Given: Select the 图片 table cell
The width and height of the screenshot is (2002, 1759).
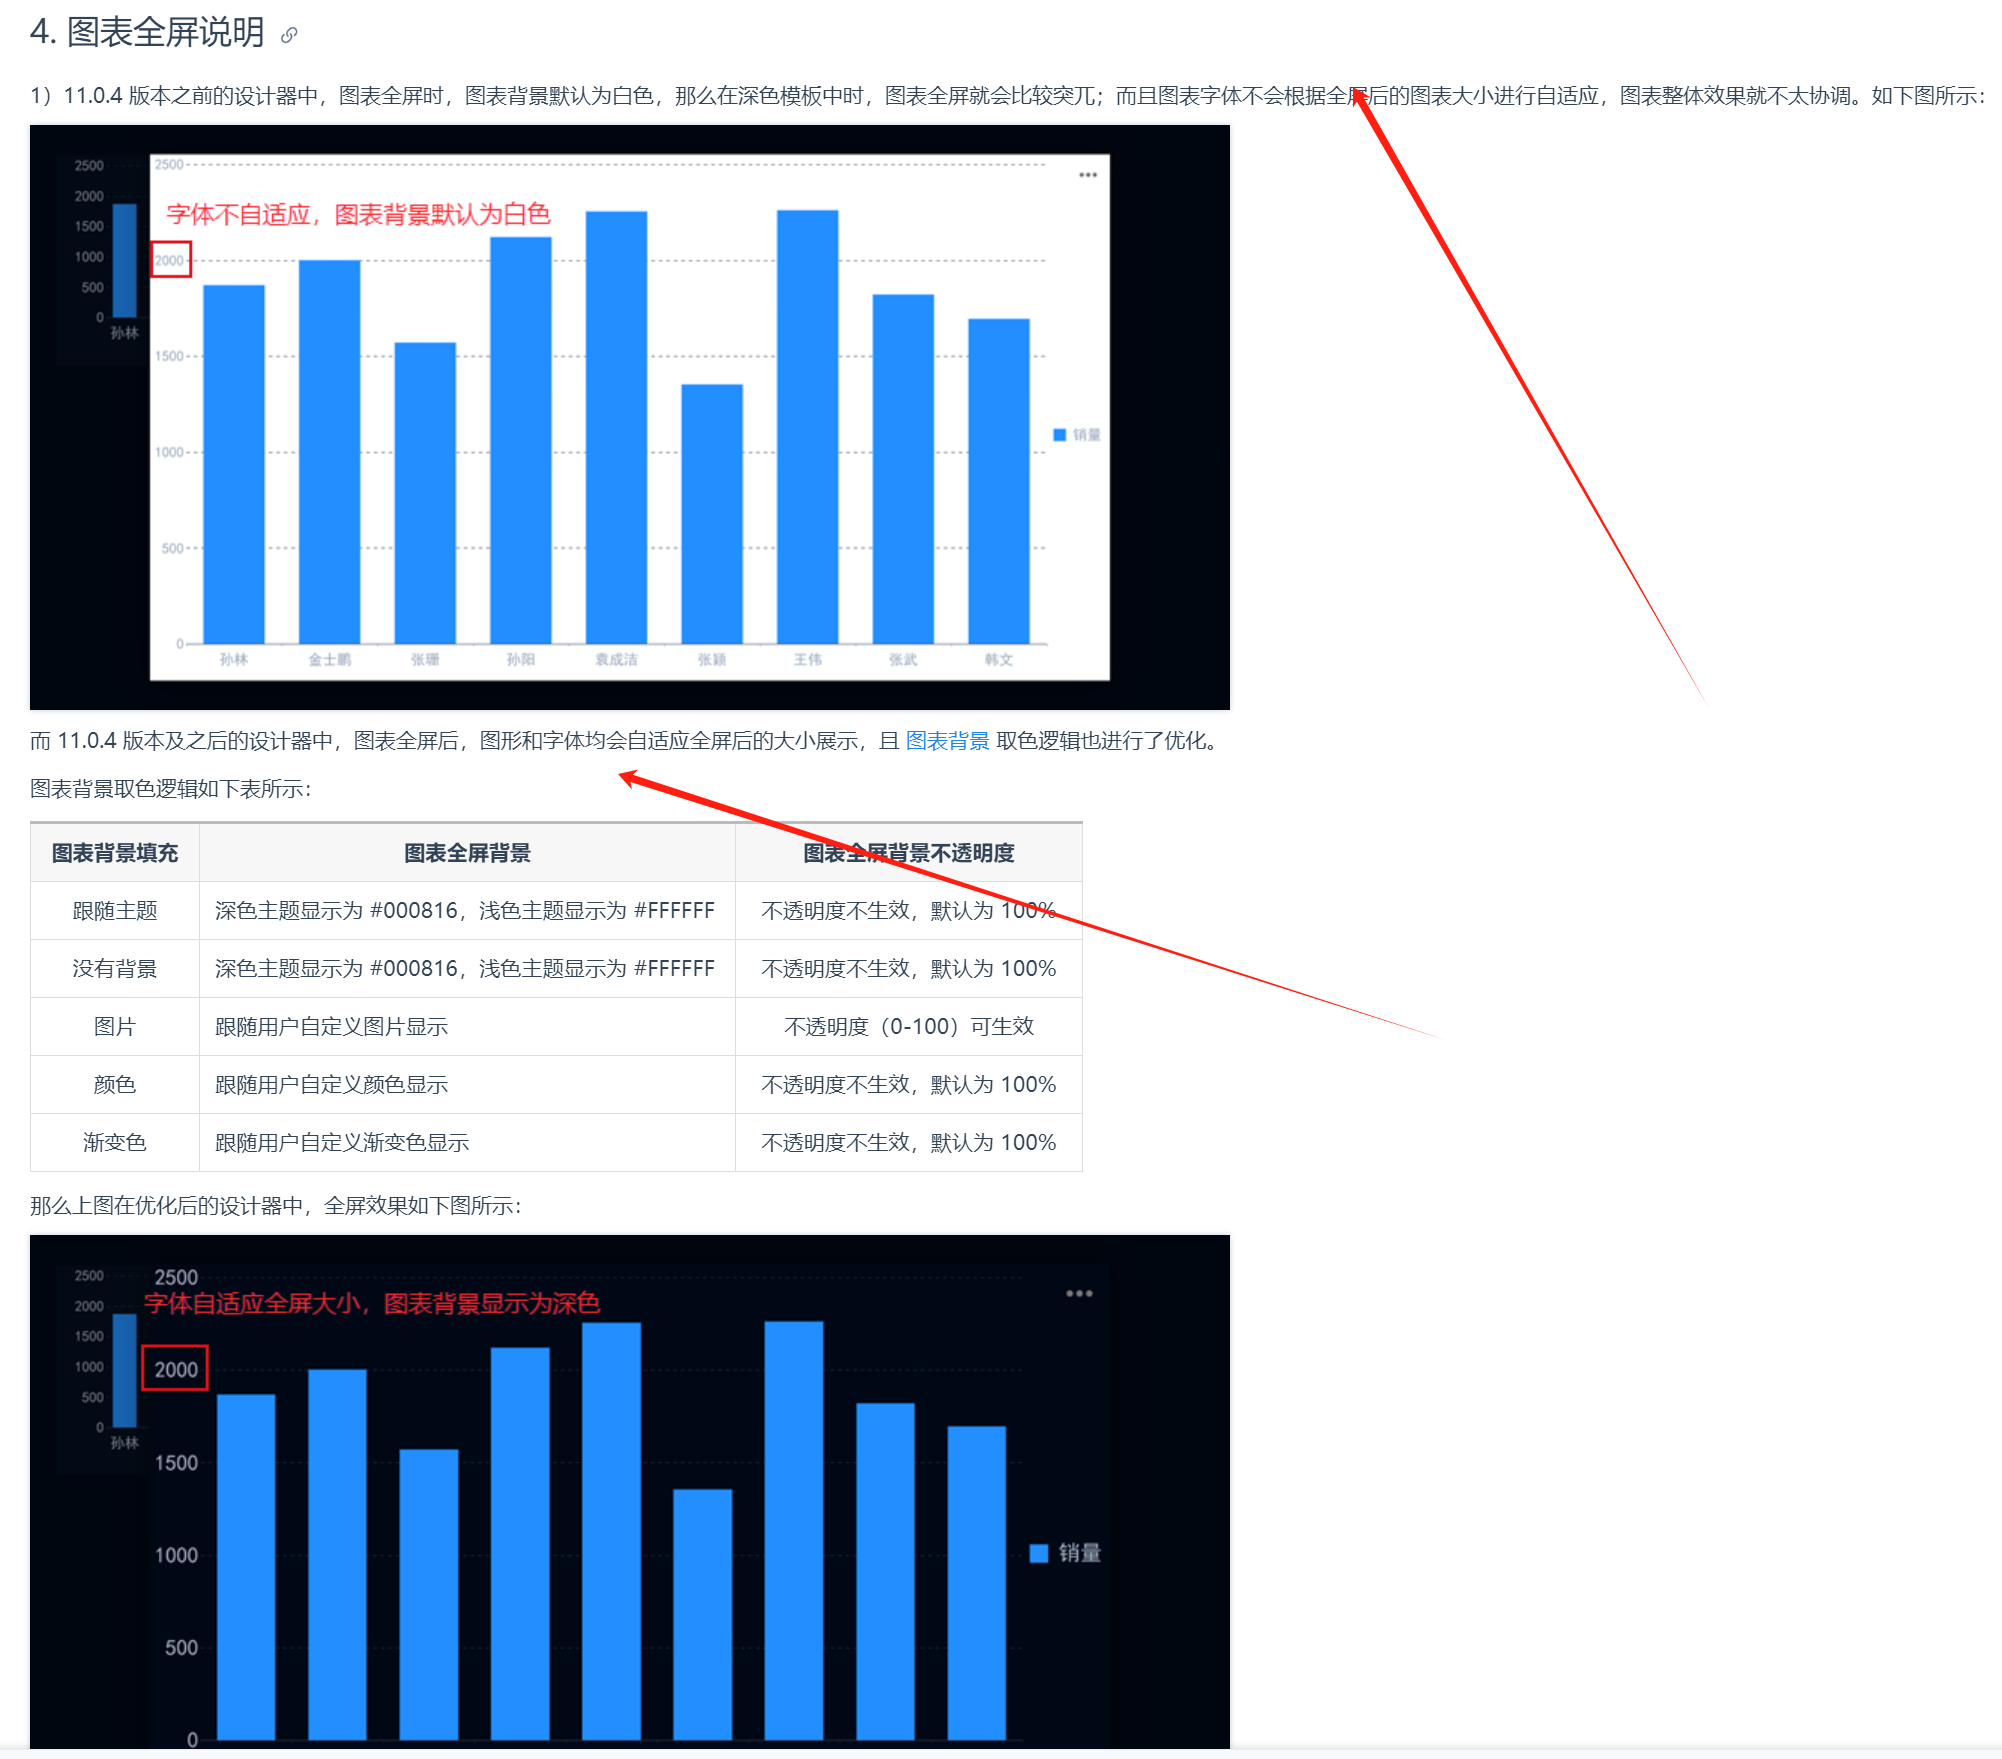Looking at the screenshot, I should pos(115,1027).
